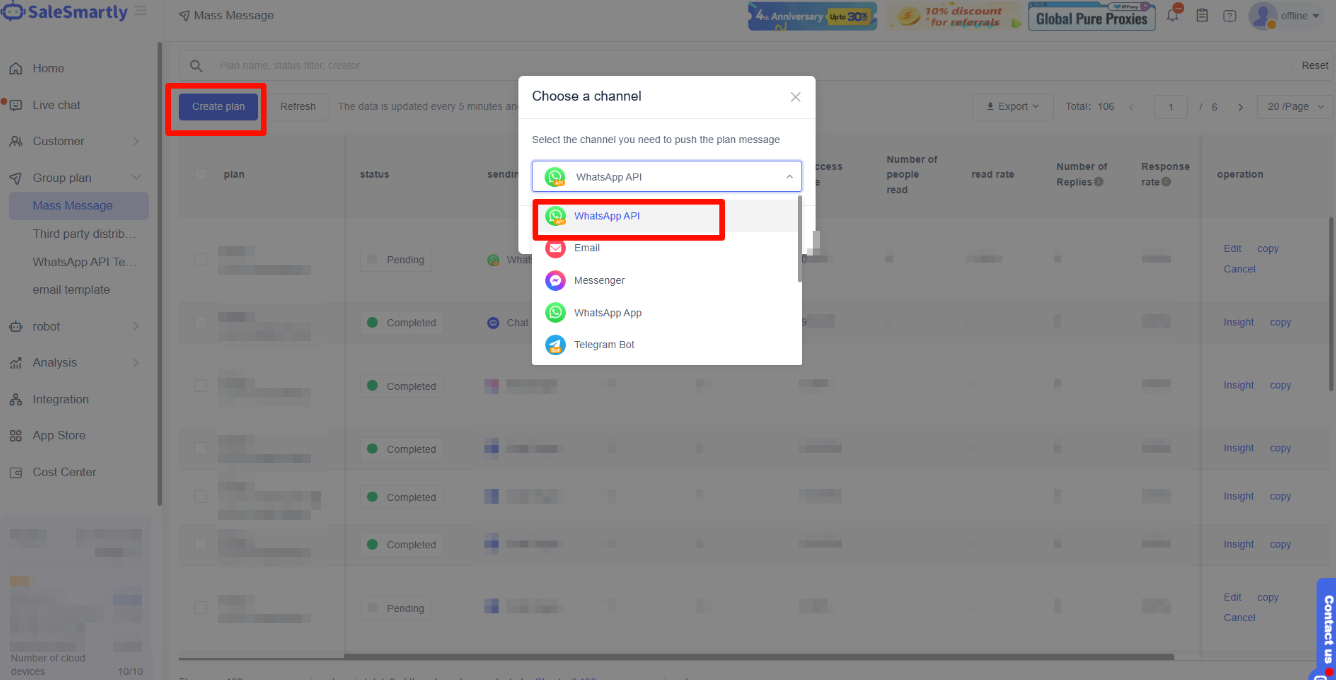Screen dimensions: 1336x680
Task: Click the notification bell icon
Action: [1173, 15]
